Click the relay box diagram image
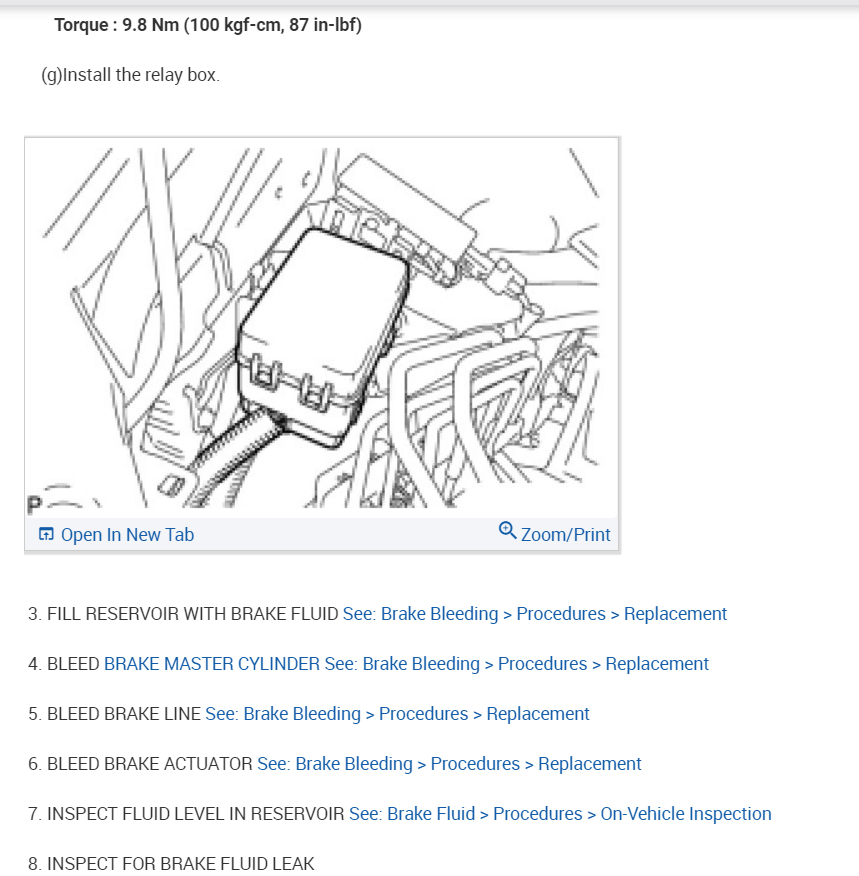The width and height of the screenshot is (859, 876). [x=322, y=328]
